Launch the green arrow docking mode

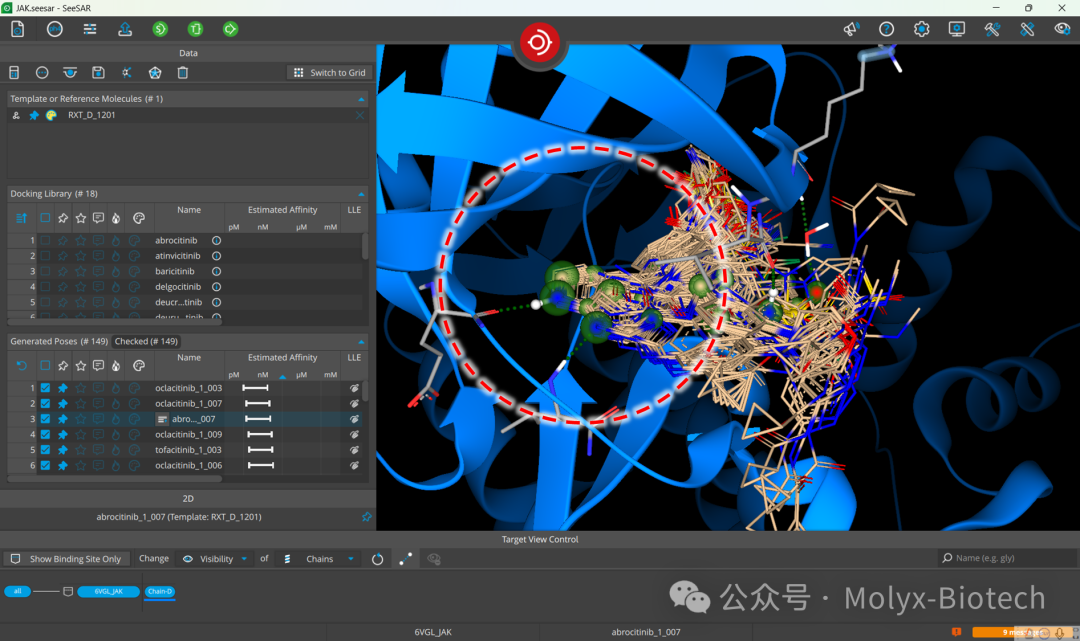231,29
